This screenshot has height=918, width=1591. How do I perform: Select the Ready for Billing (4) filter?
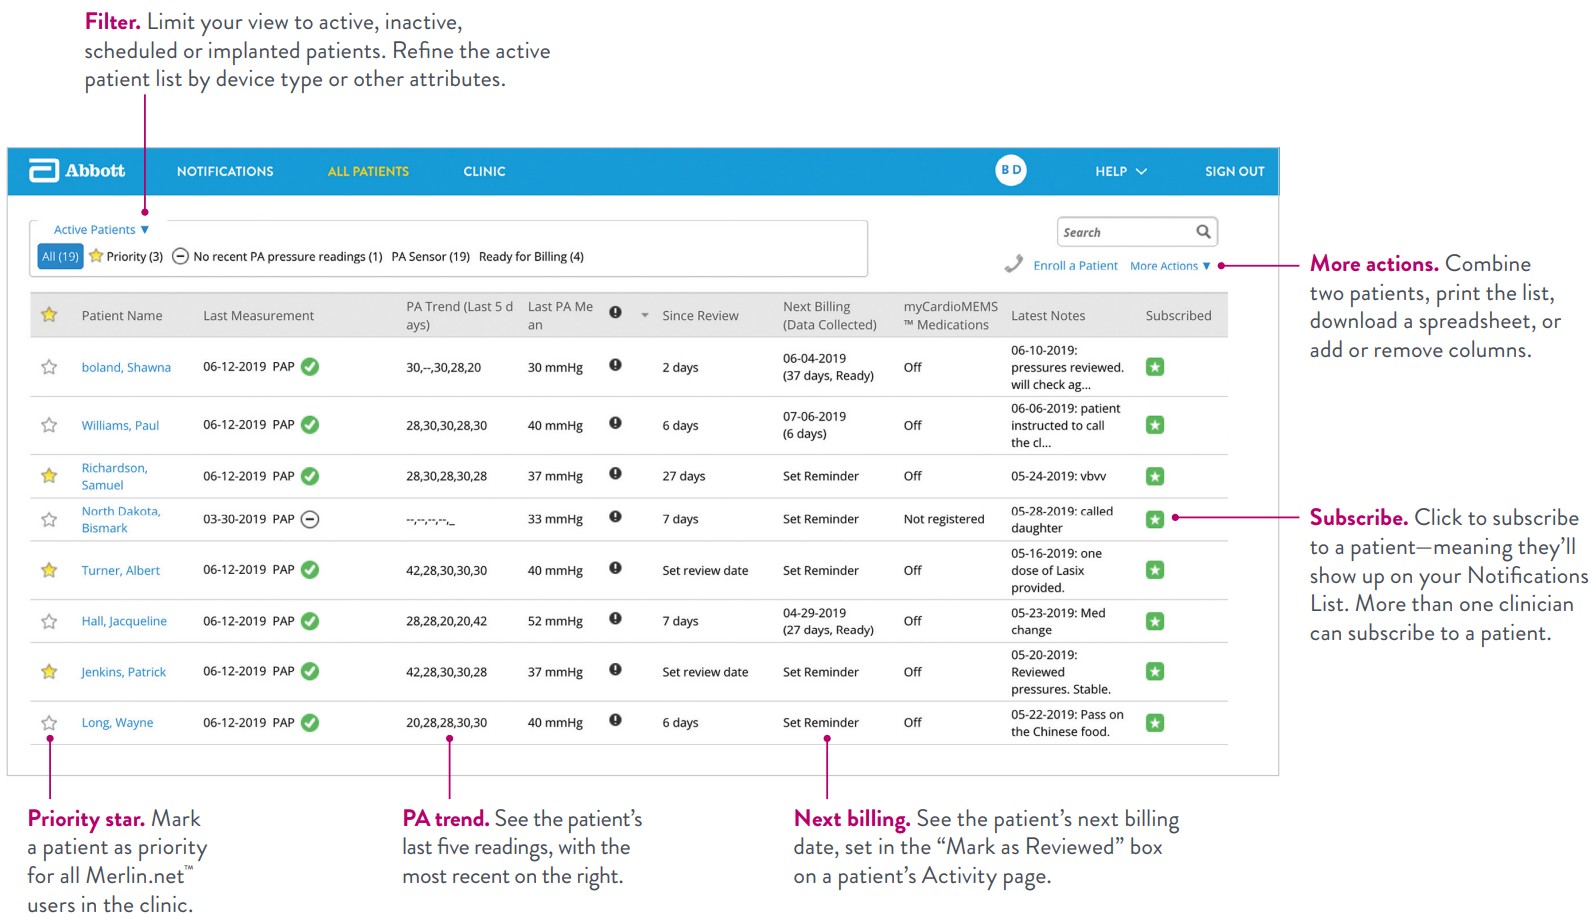[531, 257]
